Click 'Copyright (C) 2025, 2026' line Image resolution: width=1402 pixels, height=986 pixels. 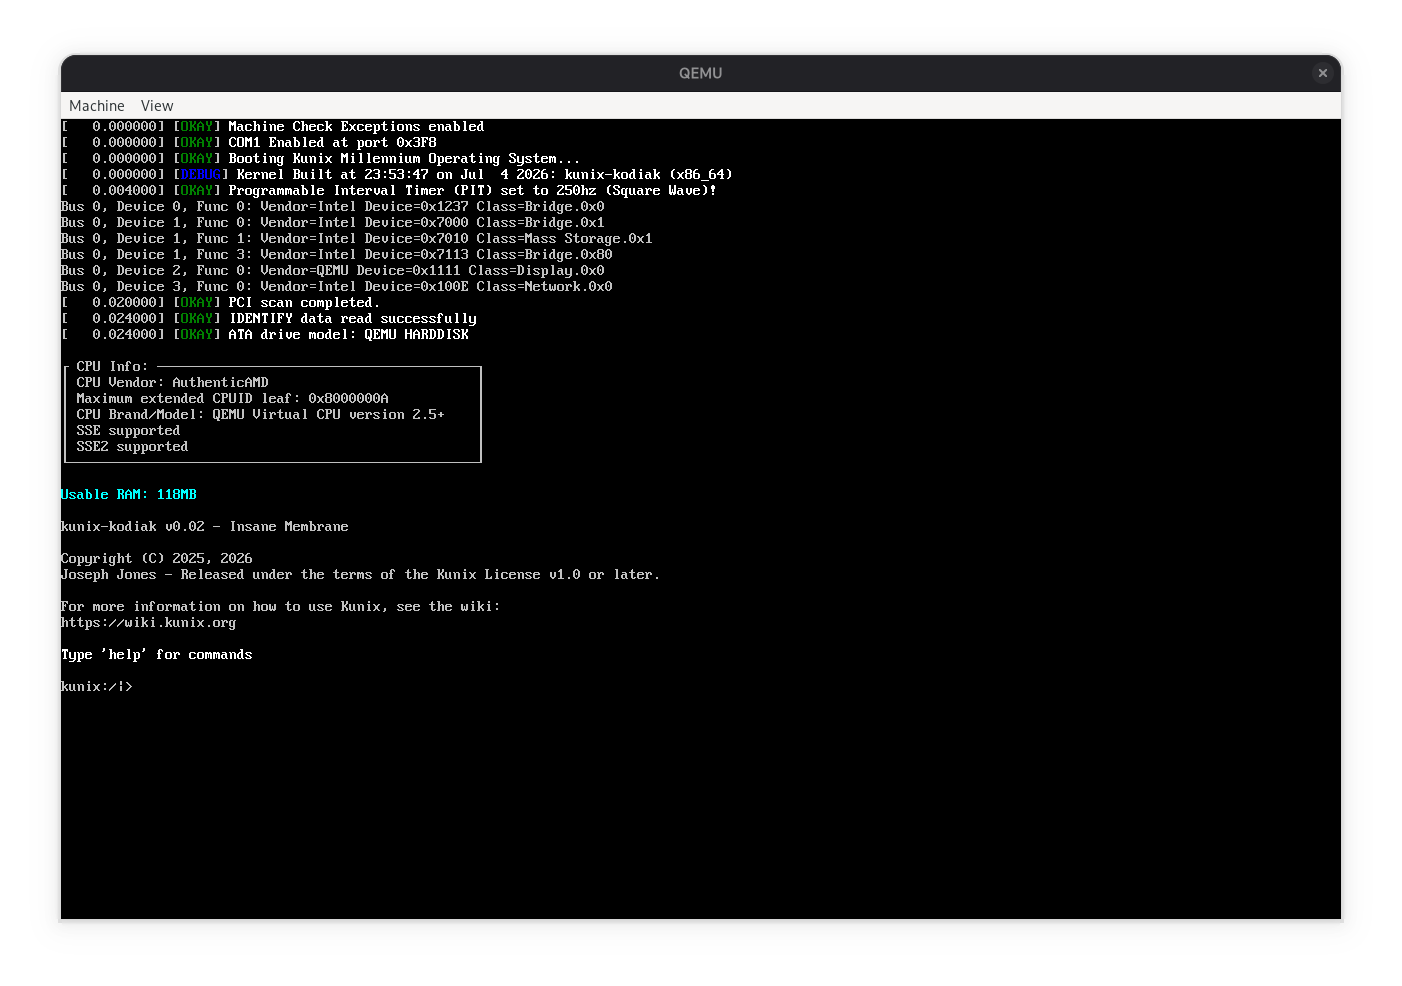coord(157,559)
